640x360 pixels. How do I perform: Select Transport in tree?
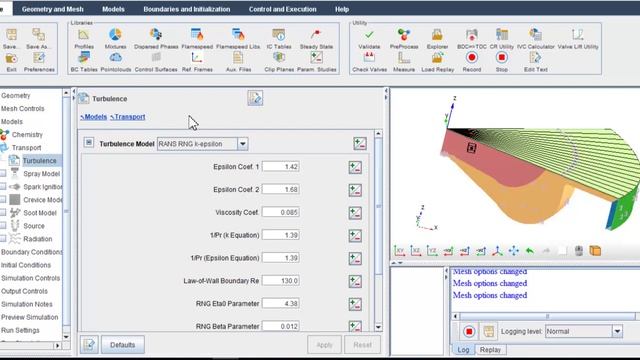click(x=26, y=148)
